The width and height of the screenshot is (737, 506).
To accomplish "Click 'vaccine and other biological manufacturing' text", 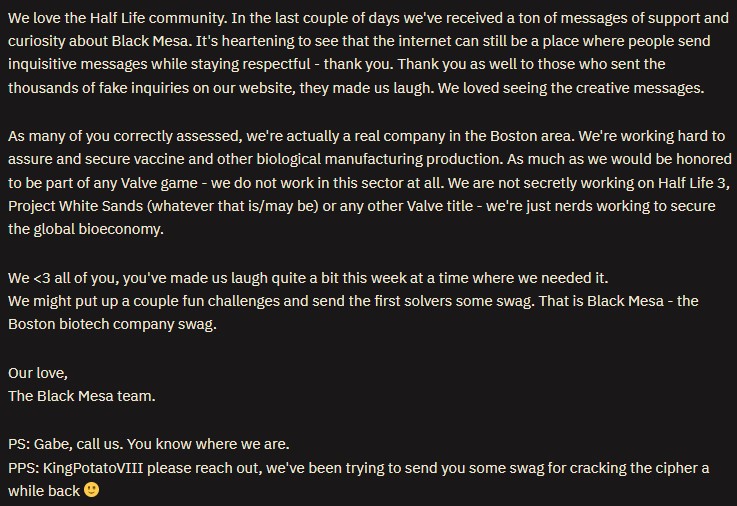I will [278, 159].
